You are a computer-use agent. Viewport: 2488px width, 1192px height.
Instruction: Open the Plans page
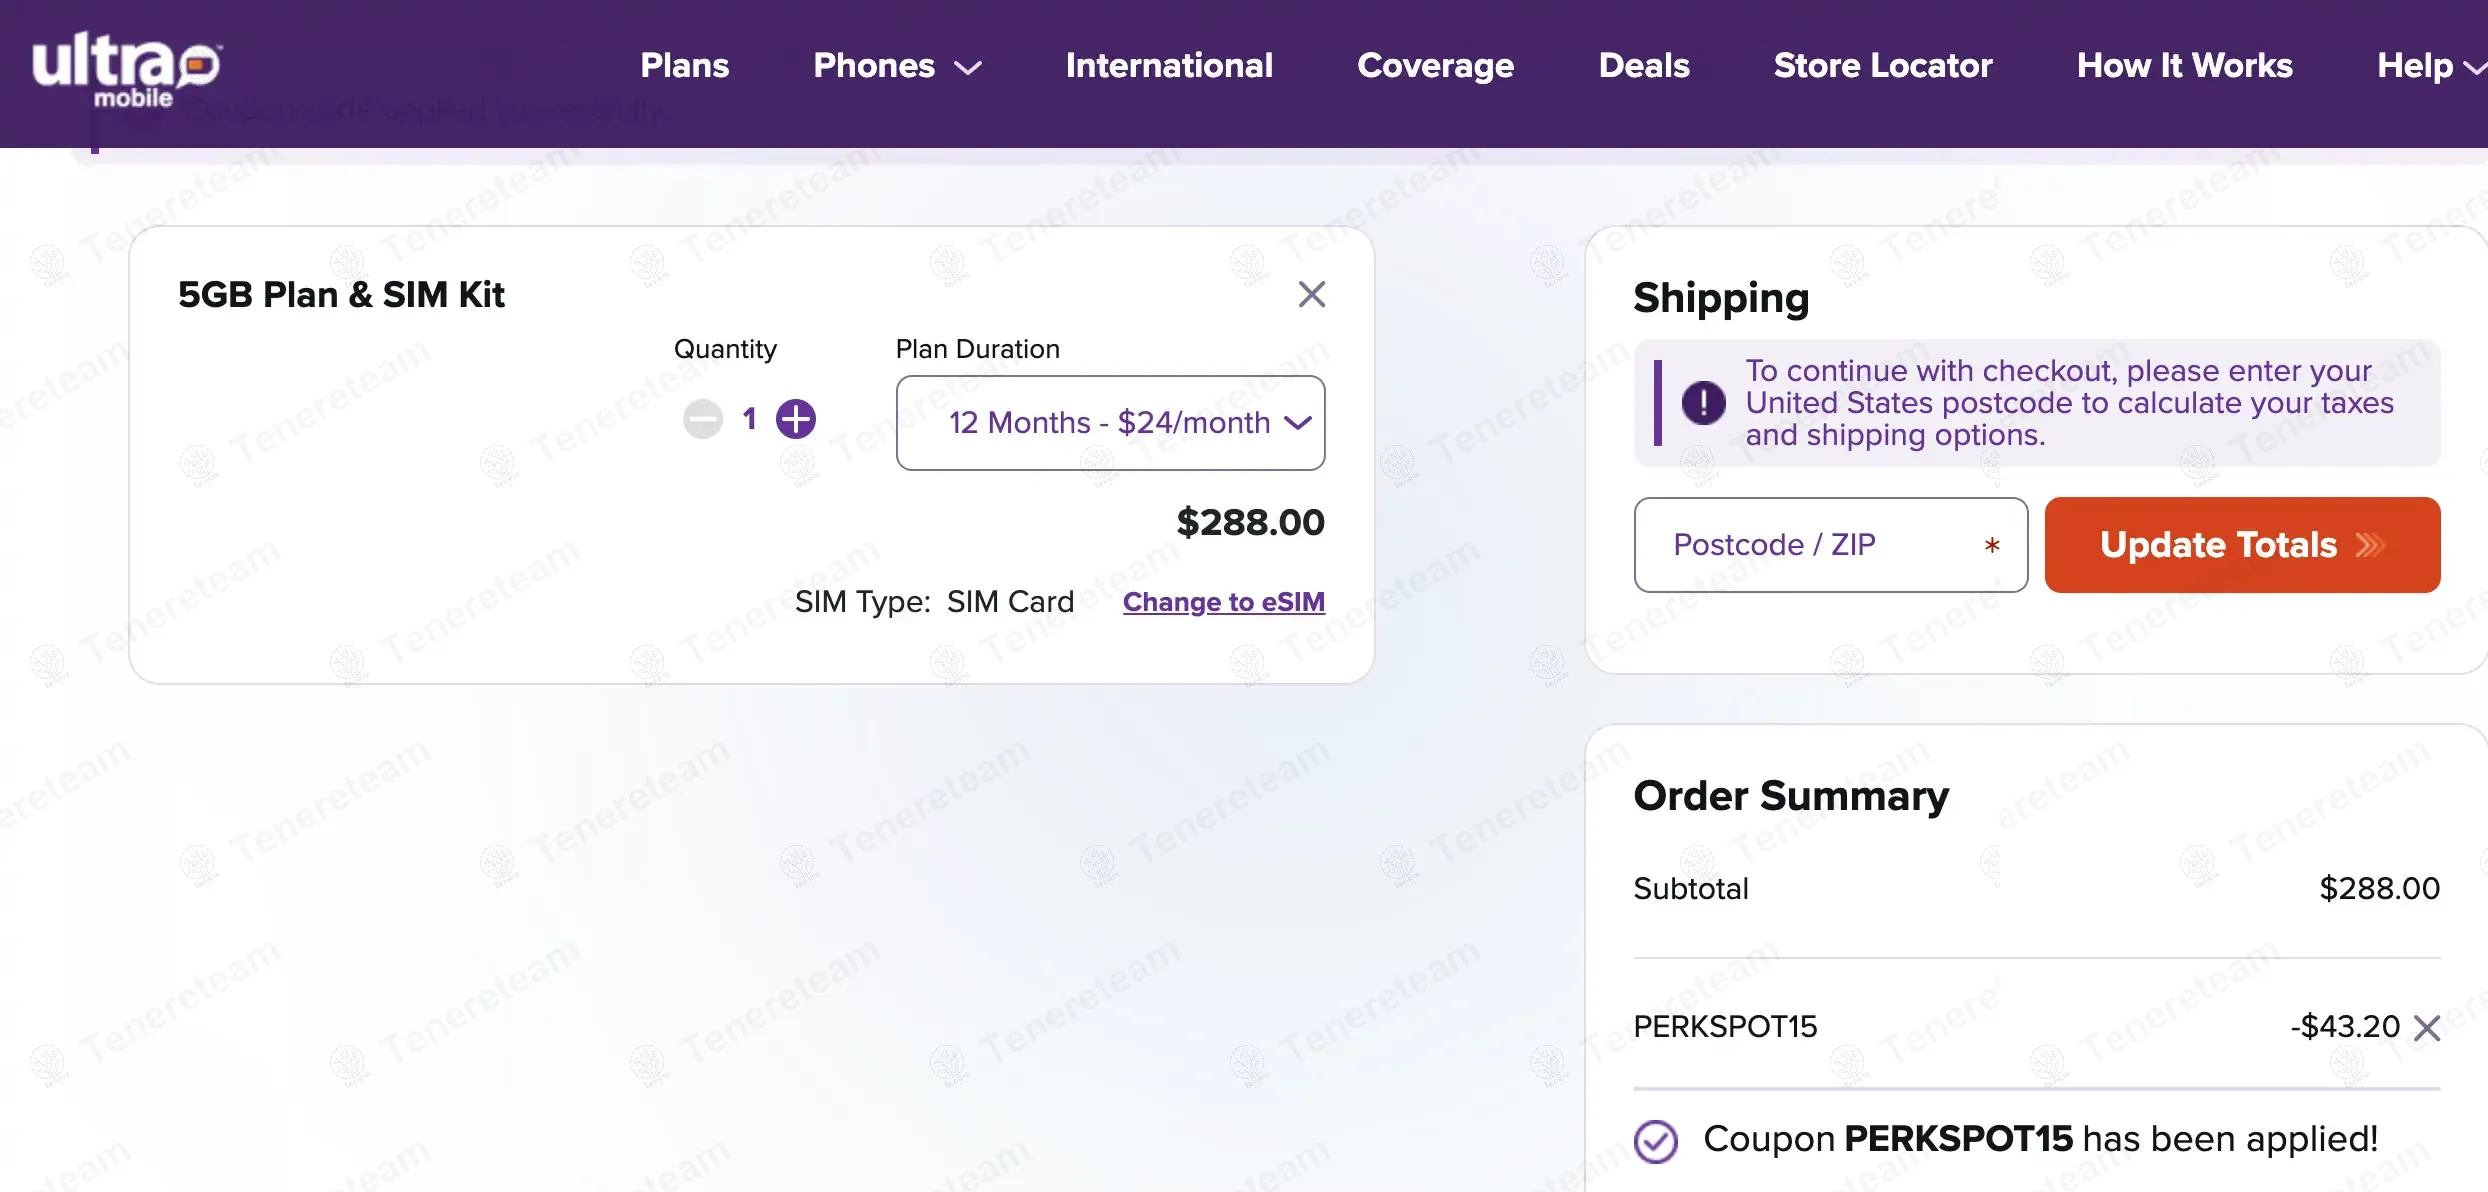tap(684, 66)
